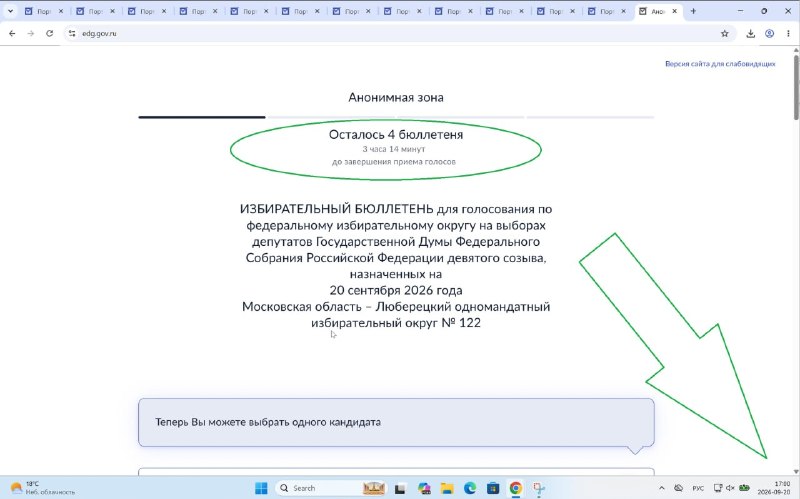Viewport: 800px width, 499px height.
Task: Reload the edg.gov.ru page
Action: 49,33
